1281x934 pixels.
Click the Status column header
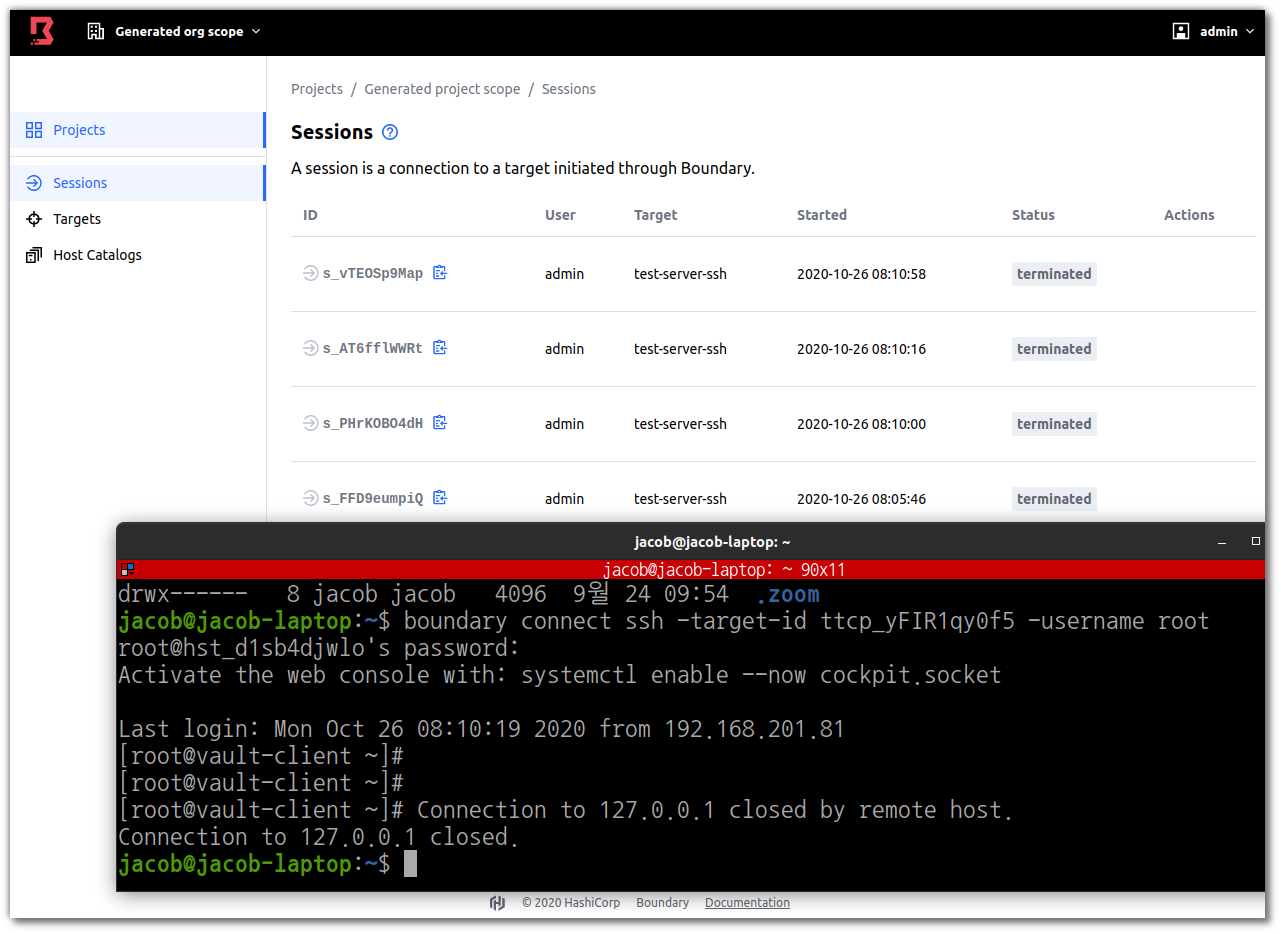(1033, 215)
